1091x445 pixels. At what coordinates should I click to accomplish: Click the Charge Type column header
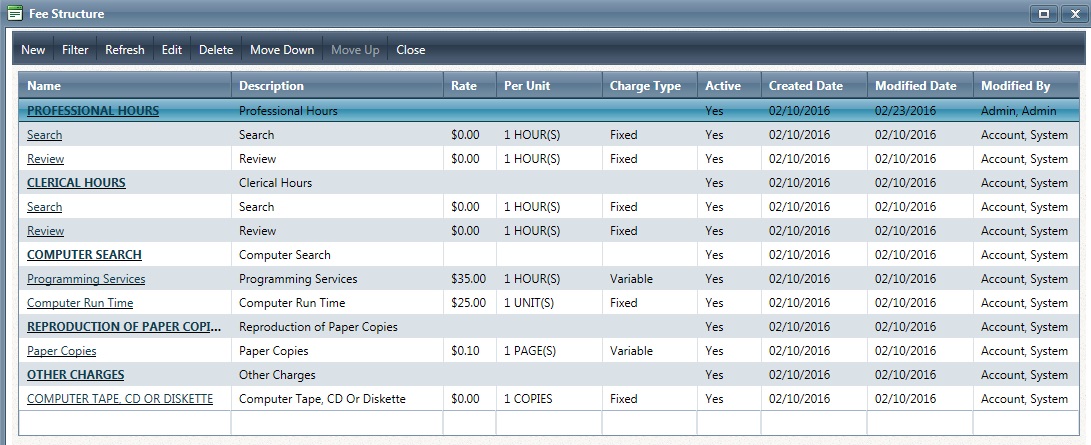pos(645,86)
